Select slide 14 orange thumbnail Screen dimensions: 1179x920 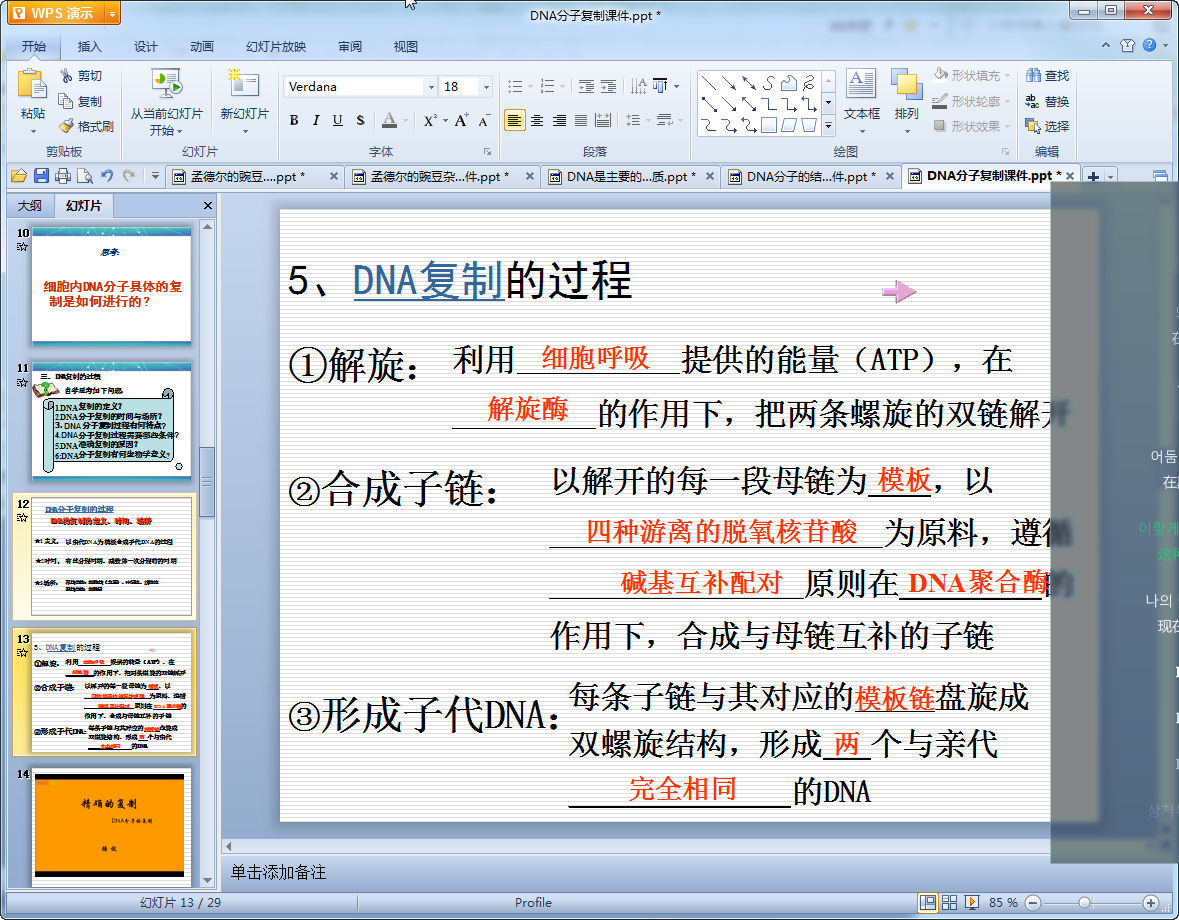tap(110, 826)
